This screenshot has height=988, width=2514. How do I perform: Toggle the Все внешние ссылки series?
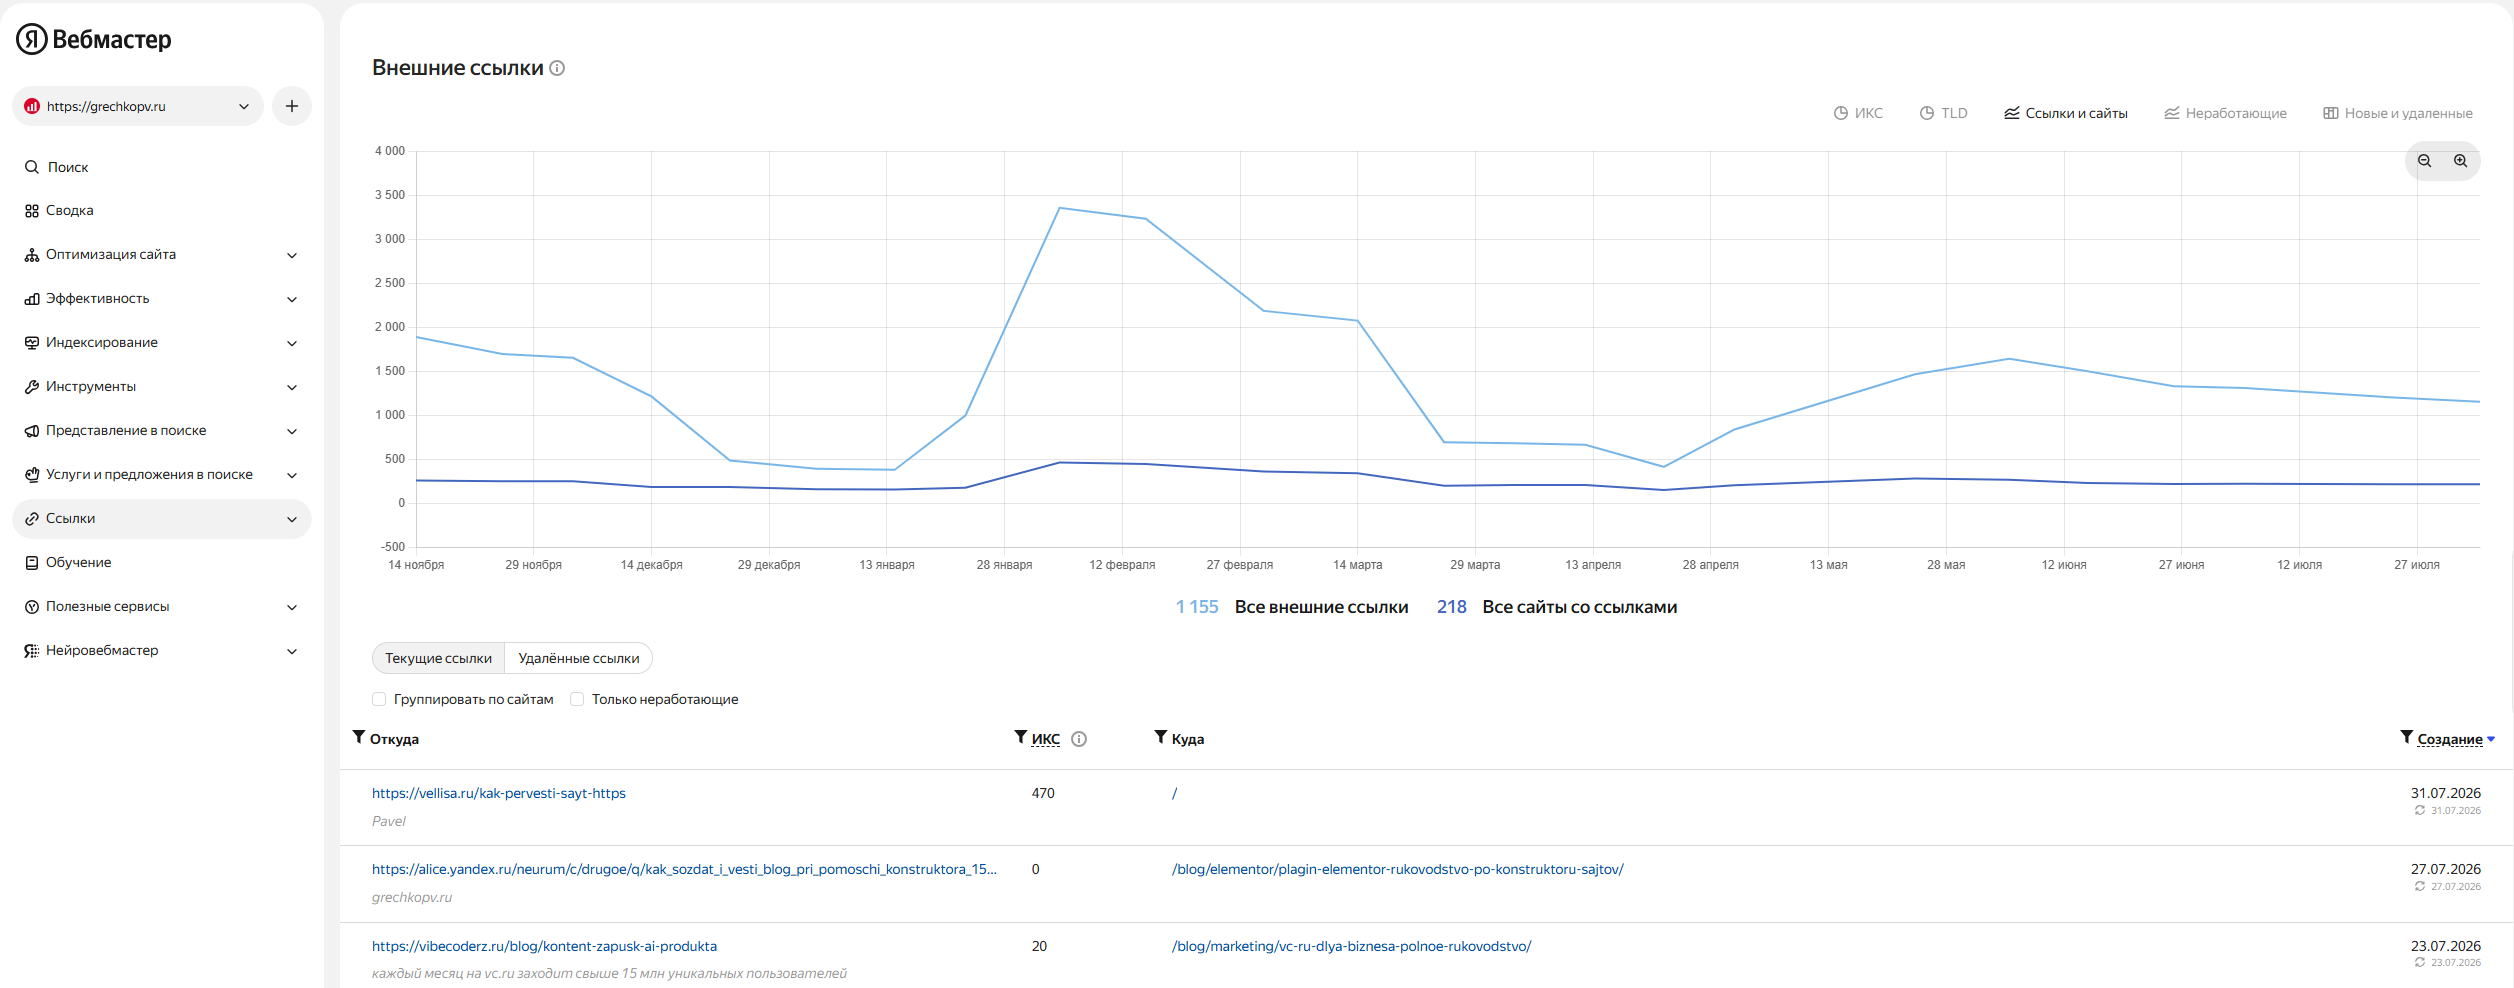tap(1291, 607)
